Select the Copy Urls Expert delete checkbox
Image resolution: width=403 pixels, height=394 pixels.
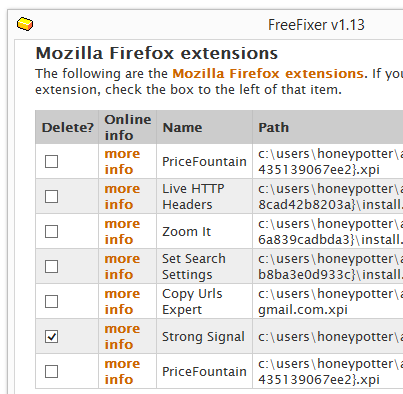[x=51, y=301]
